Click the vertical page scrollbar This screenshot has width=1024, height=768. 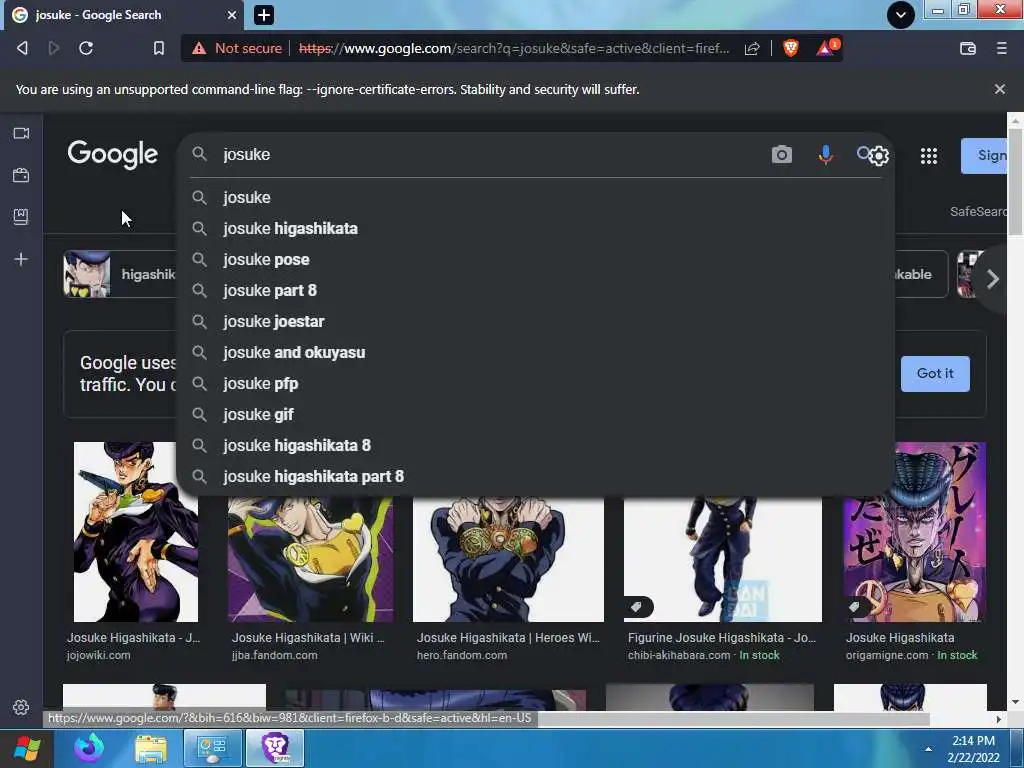click(x=1015, y=182)
